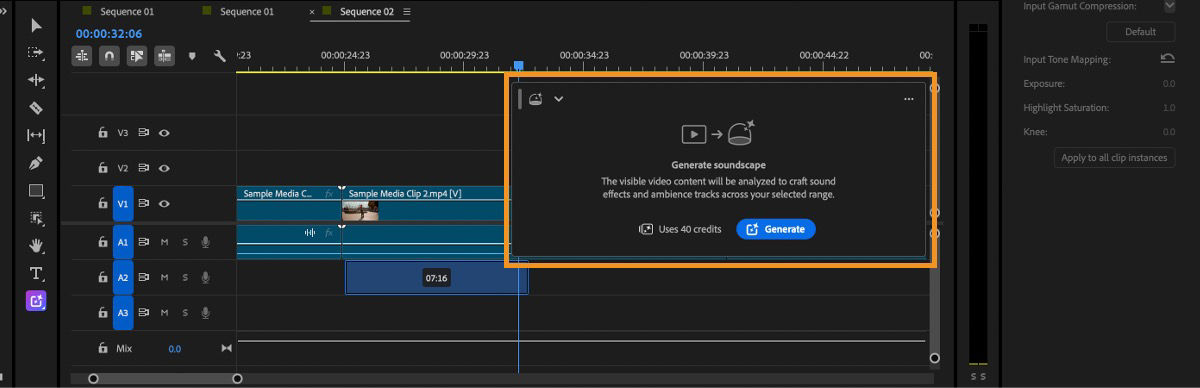Close the Sequence 02 tab
Screen dimensions: 1200x388
pyautogui.click(x=313, y=12)
